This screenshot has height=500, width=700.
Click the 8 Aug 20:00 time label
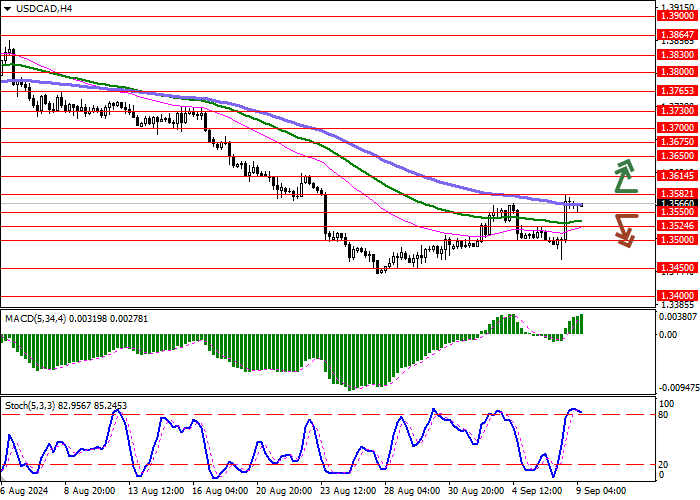pyautogui.click(x=91, y=490)
